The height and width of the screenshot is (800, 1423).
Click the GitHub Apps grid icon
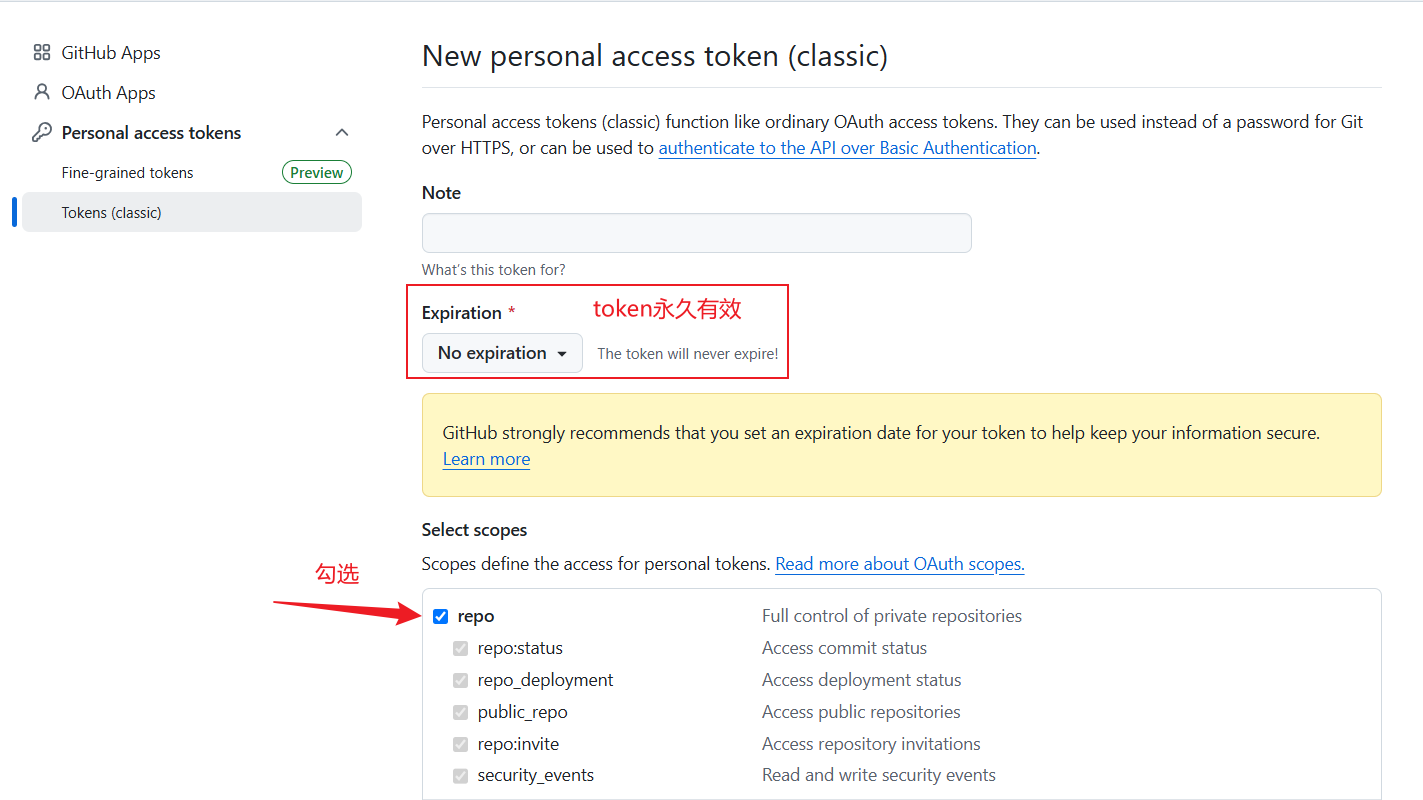pyautogui.click(x=42, y=53)
